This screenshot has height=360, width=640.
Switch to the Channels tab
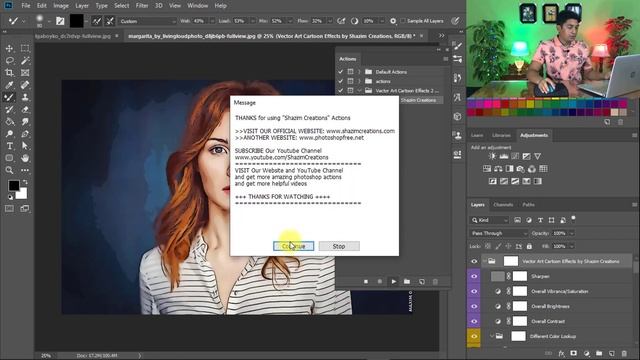(x=503, y=205)
